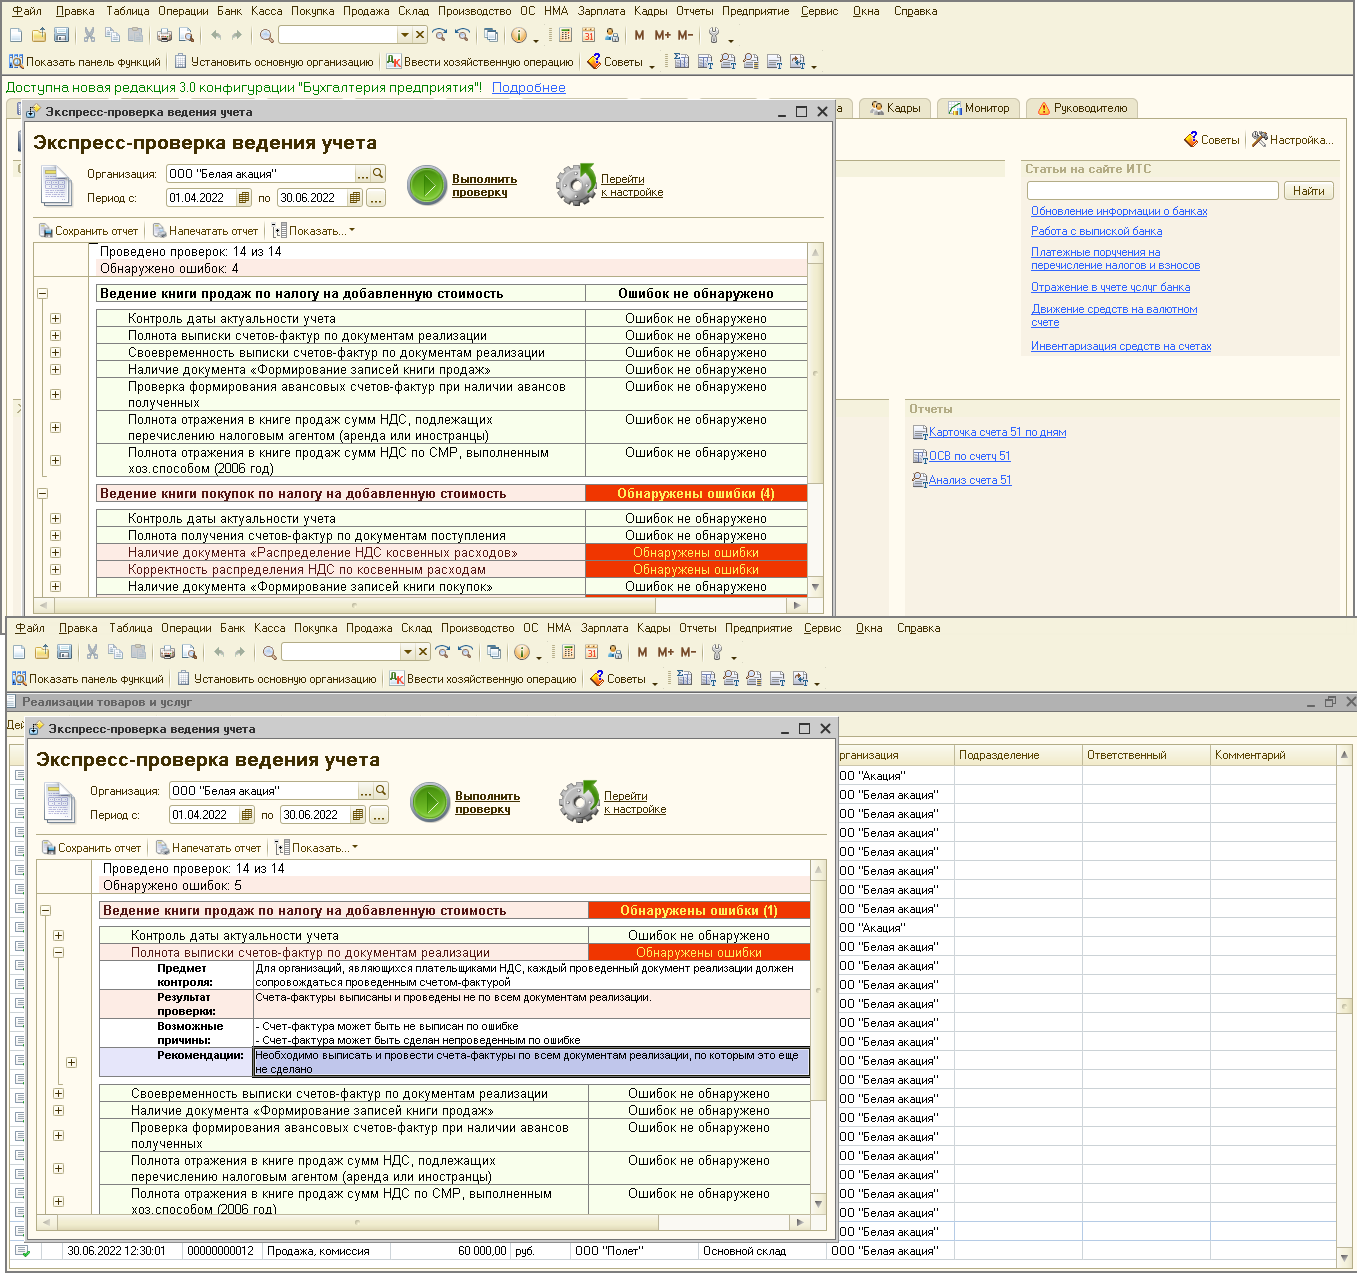Image resolution: width=1357 pixels, height=1277 pixels.
Task: Click the magnifier beside Организация field in upper window
Action: click(x=378, y=173)
